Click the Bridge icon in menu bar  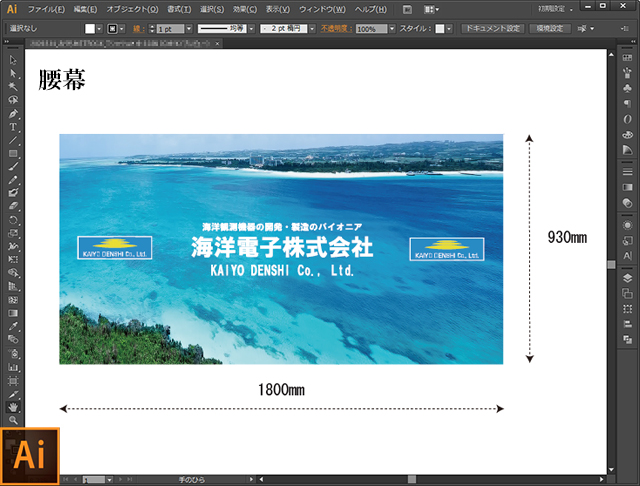pos(407,9)
